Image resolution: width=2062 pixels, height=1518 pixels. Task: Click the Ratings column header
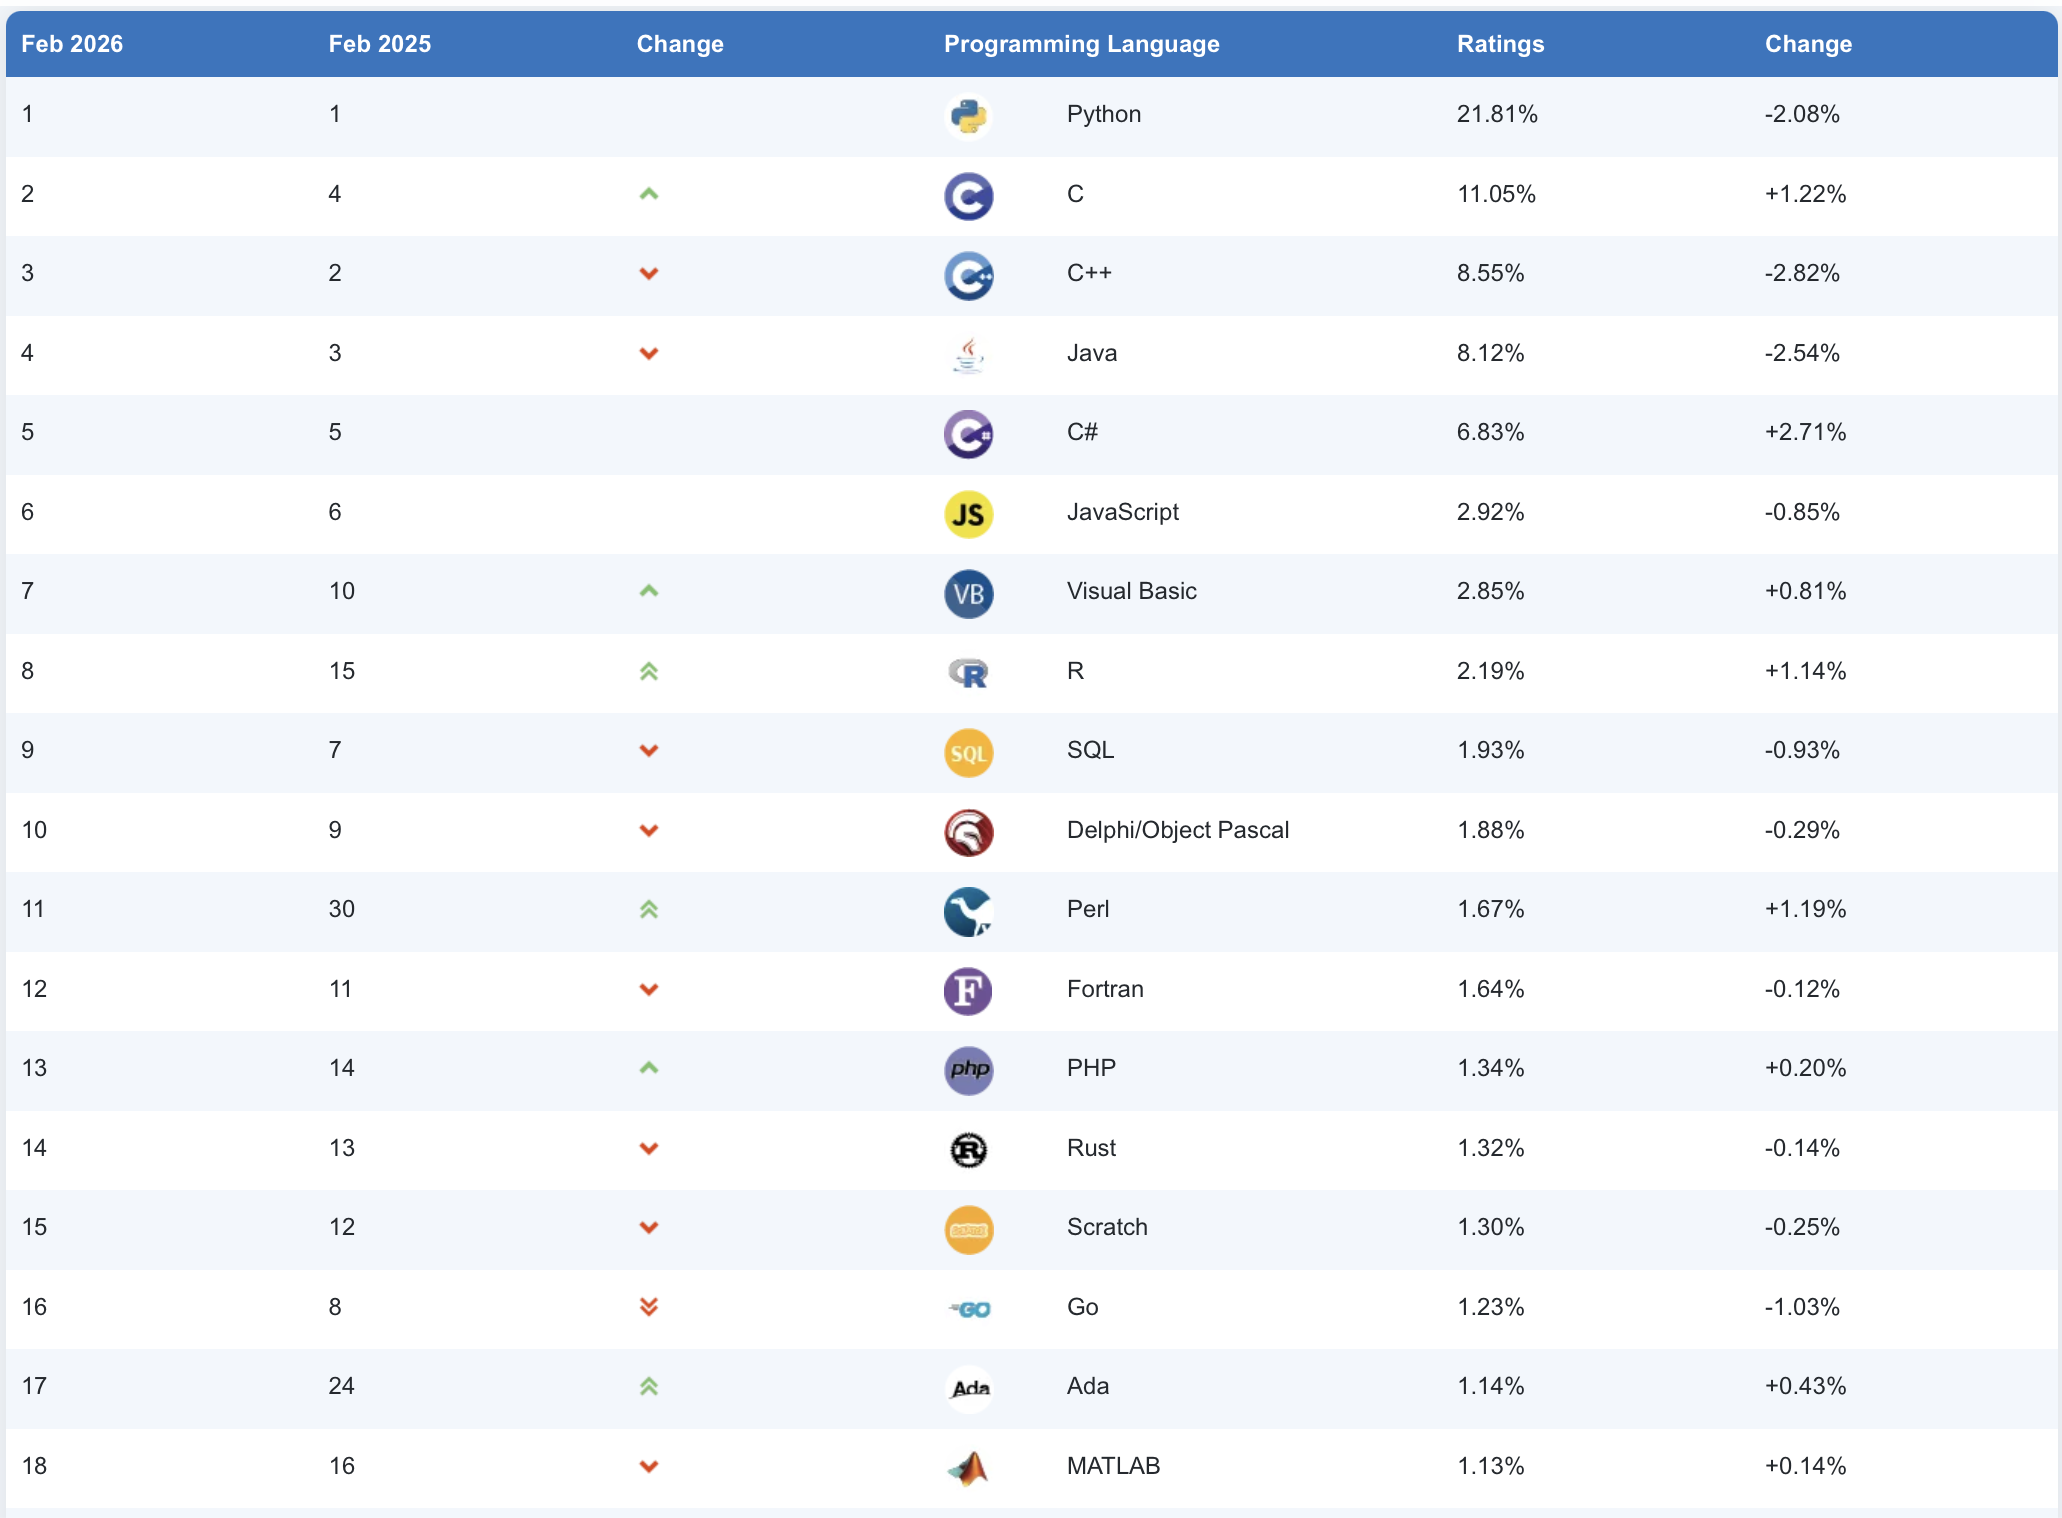coord(1500,44)
